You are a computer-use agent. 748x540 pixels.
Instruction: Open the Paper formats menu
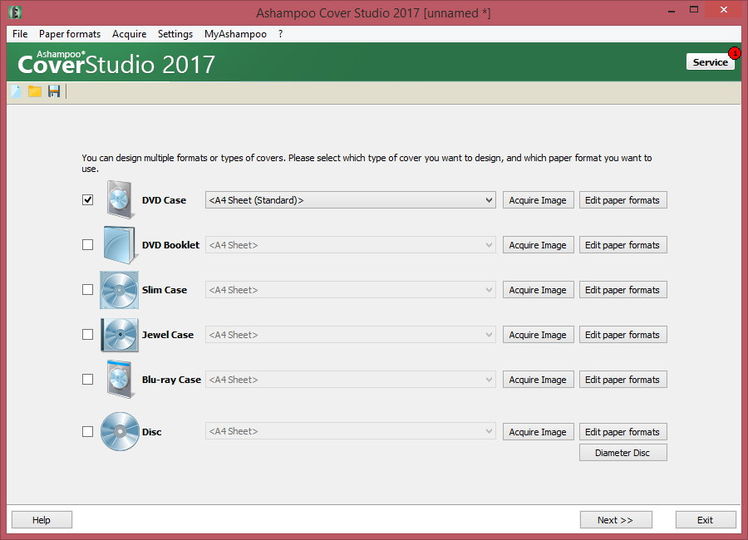(x=70, y=34)
